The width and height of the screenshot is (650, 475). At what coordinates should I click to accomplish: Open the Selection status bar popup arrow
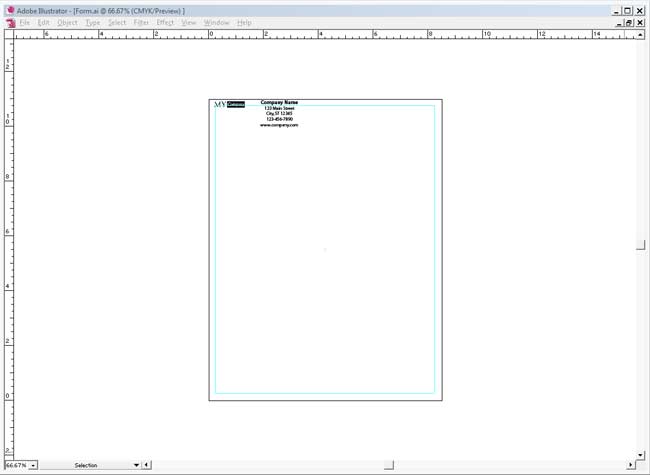[x=136, y=465]
